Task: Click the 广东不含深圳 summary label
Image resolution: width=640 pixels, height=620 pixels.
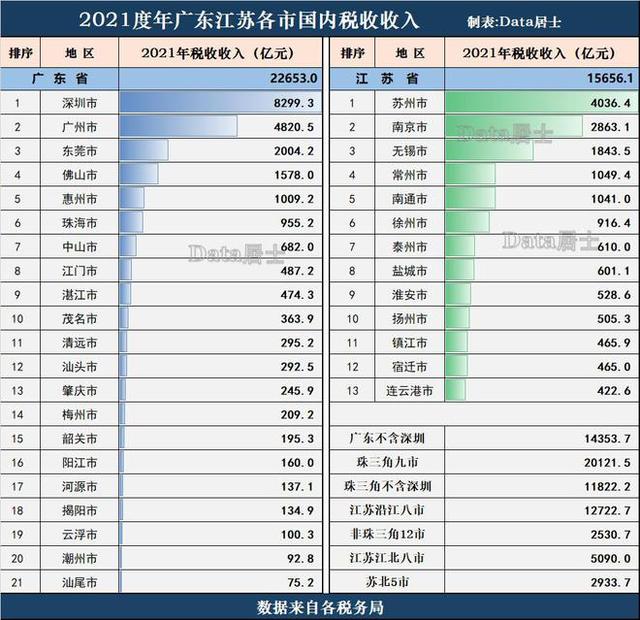Action: click(385, 438)
